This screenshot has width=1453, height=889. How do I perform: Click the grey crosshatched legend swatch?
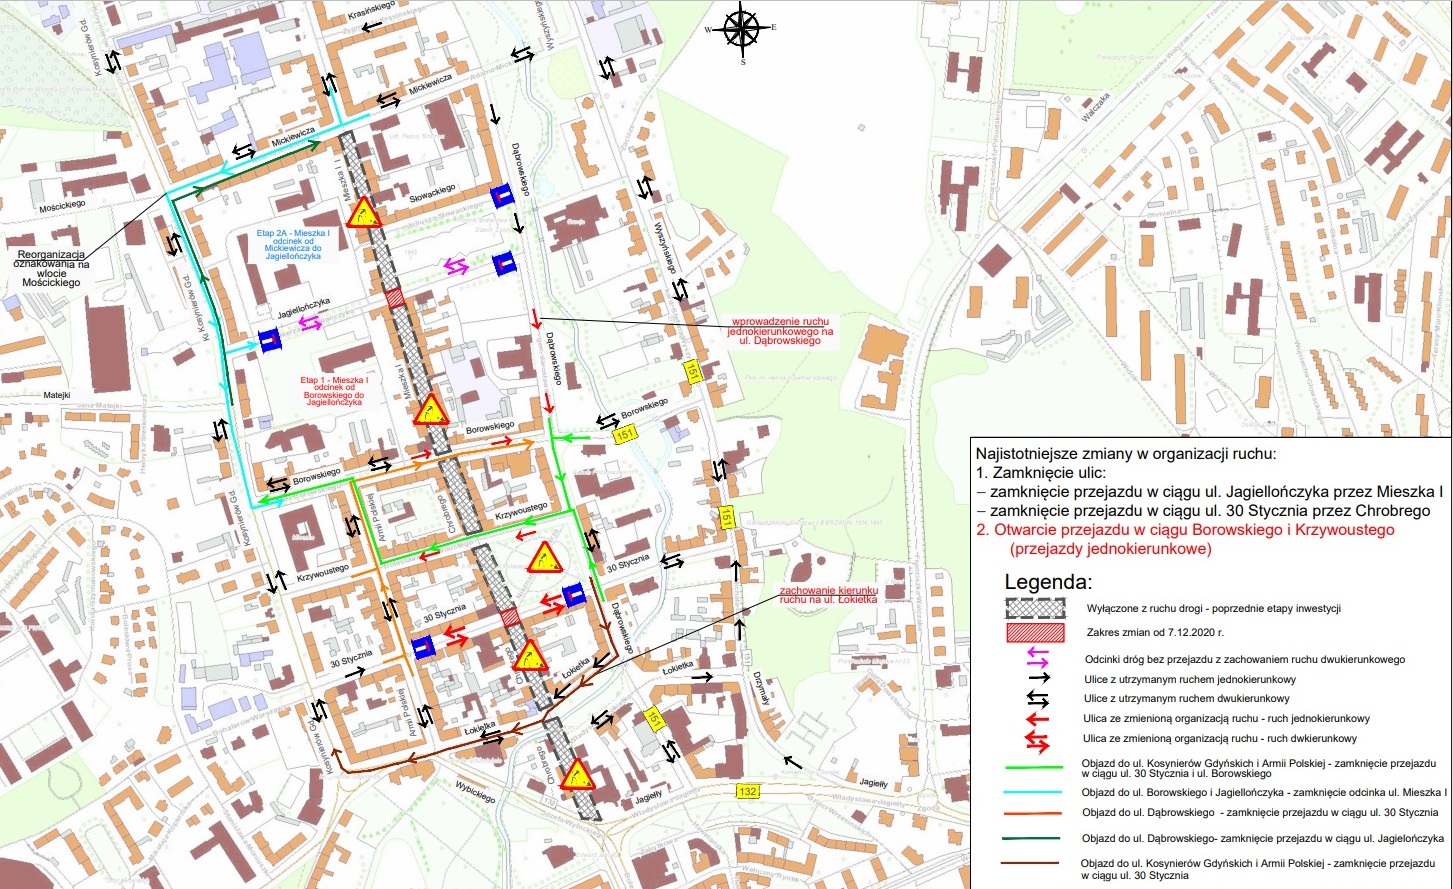tap(1036, 608)
